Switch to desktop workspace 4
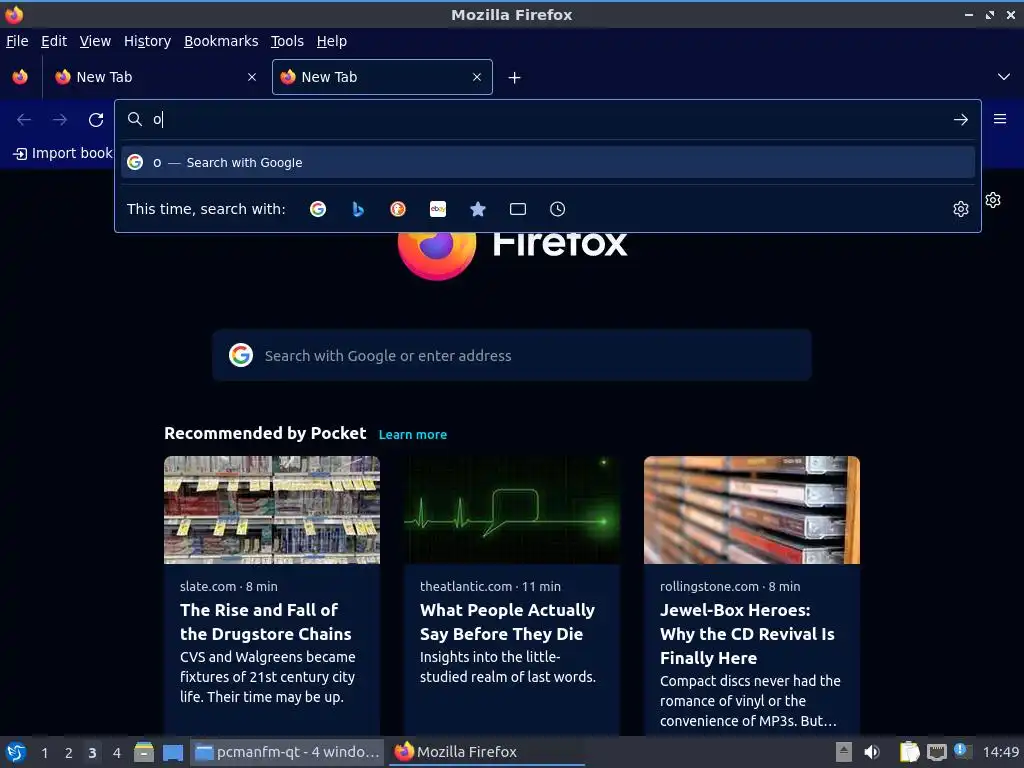 [117, 753]
